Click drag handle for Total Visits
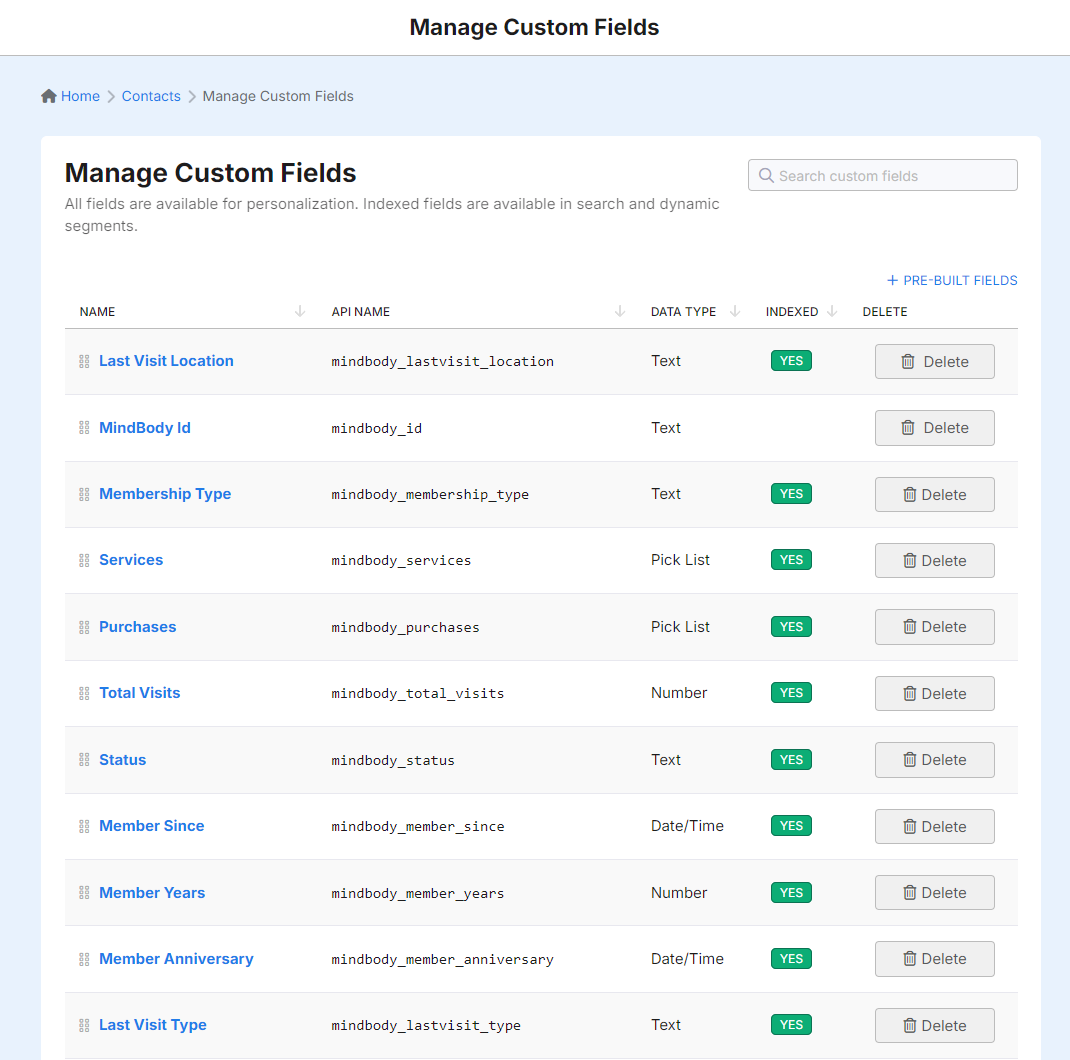1070x1060 pixels. (x=84, y=693)
